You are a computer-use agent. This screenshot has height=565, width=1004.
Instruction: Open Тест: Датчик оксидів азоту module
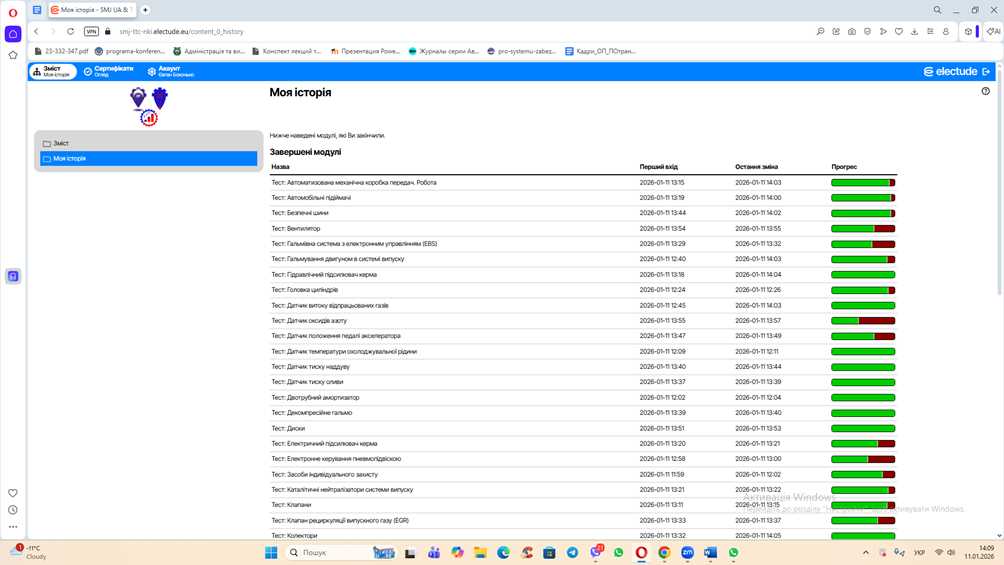click(x=309, y=321)
